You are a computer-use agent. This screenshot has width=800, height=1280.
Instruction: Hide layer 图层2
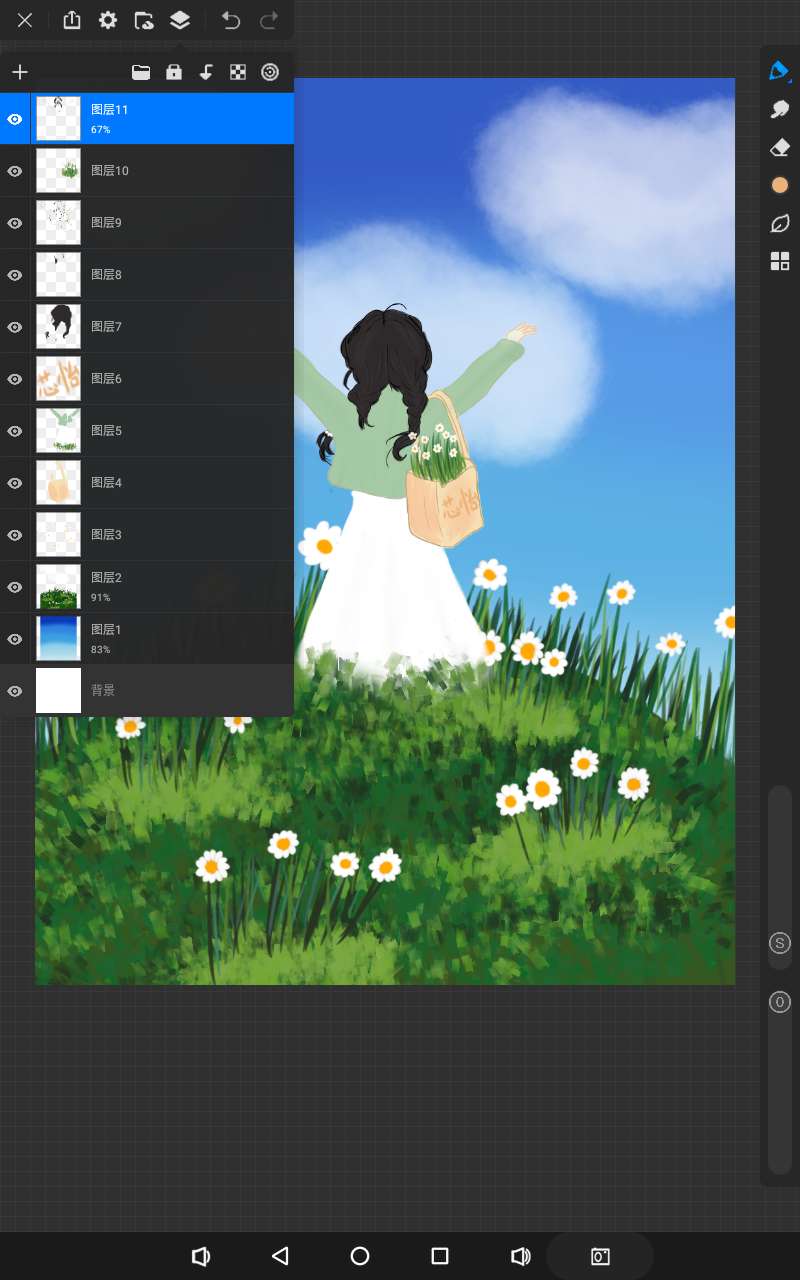(x=15, y=587)
